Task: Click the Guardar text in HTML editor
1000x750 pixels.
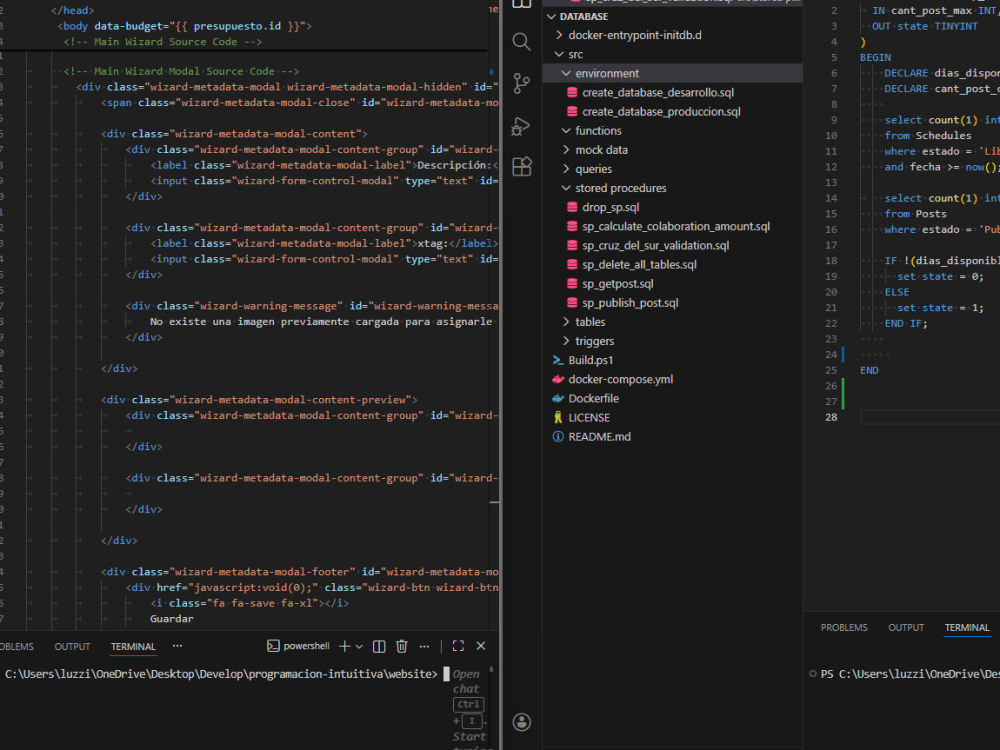Action: pyautogui.click(x=172, y=619)
